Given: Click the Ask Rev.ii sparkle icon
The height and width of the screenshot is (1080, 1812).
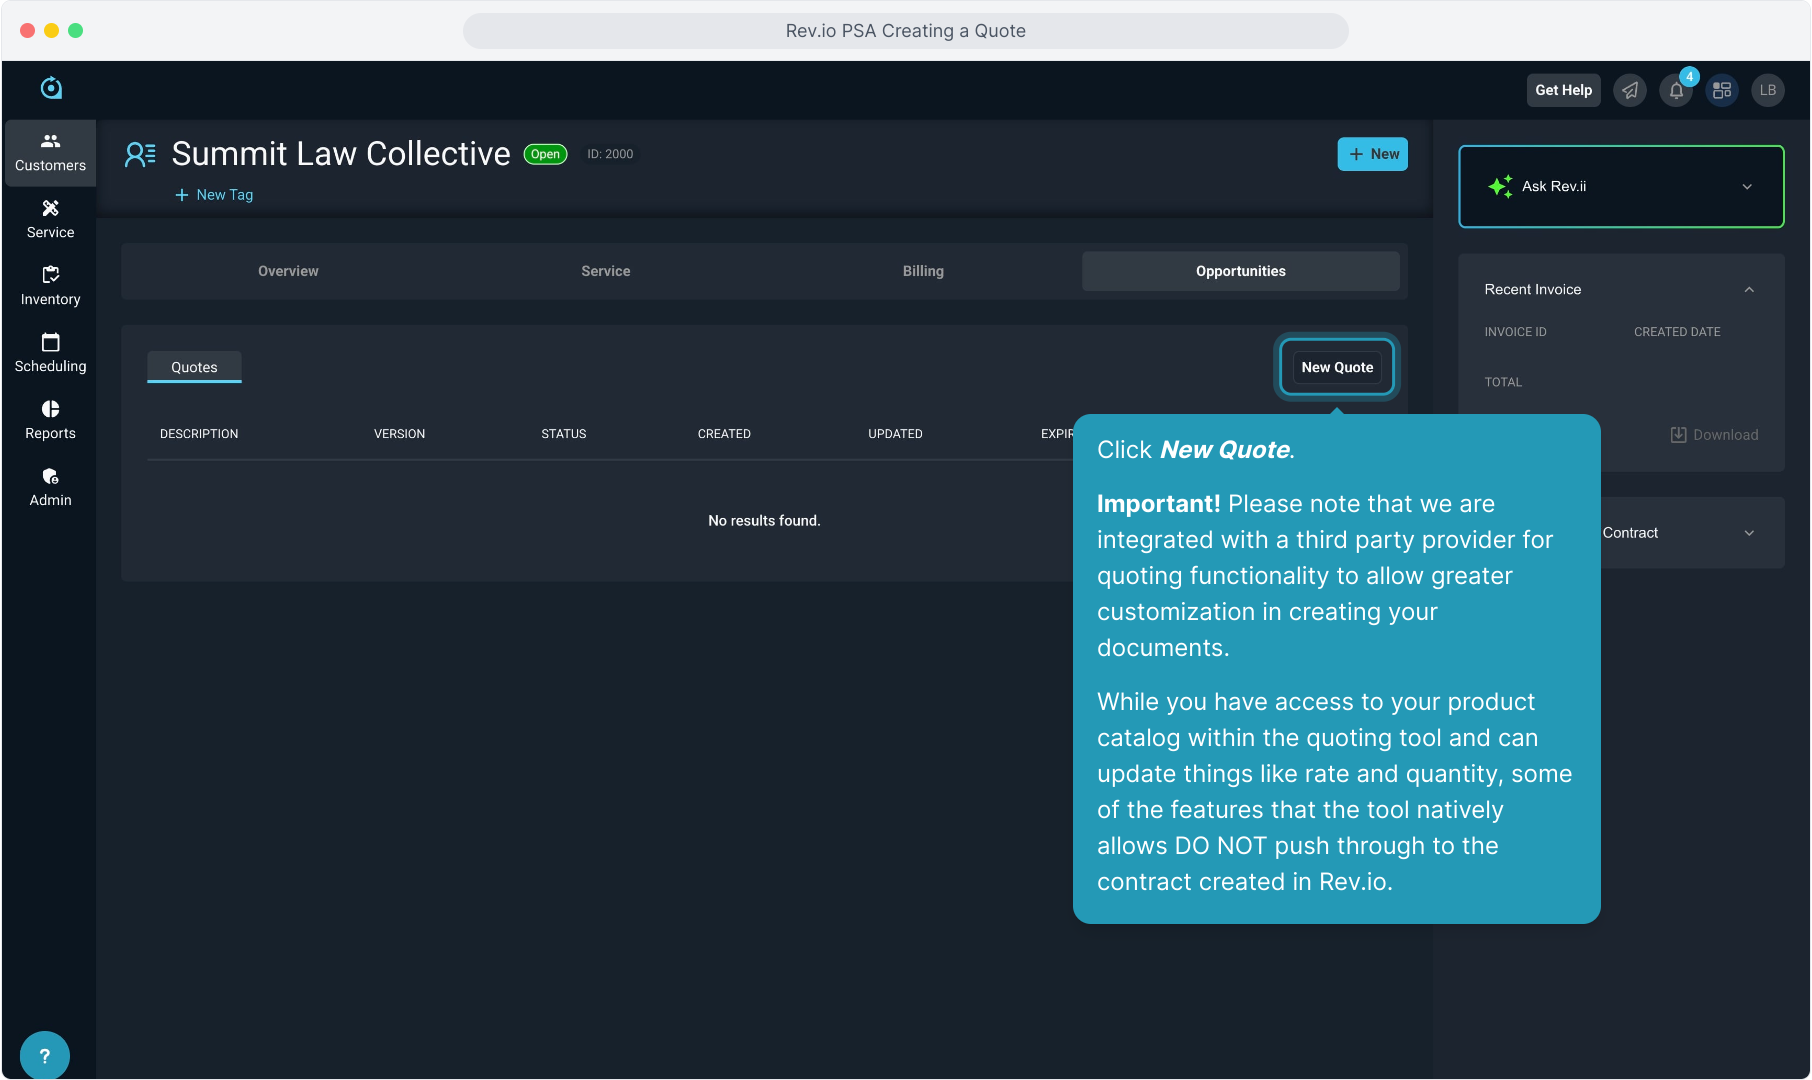Looking at the screenshot, I should (x=1500, y=186).
